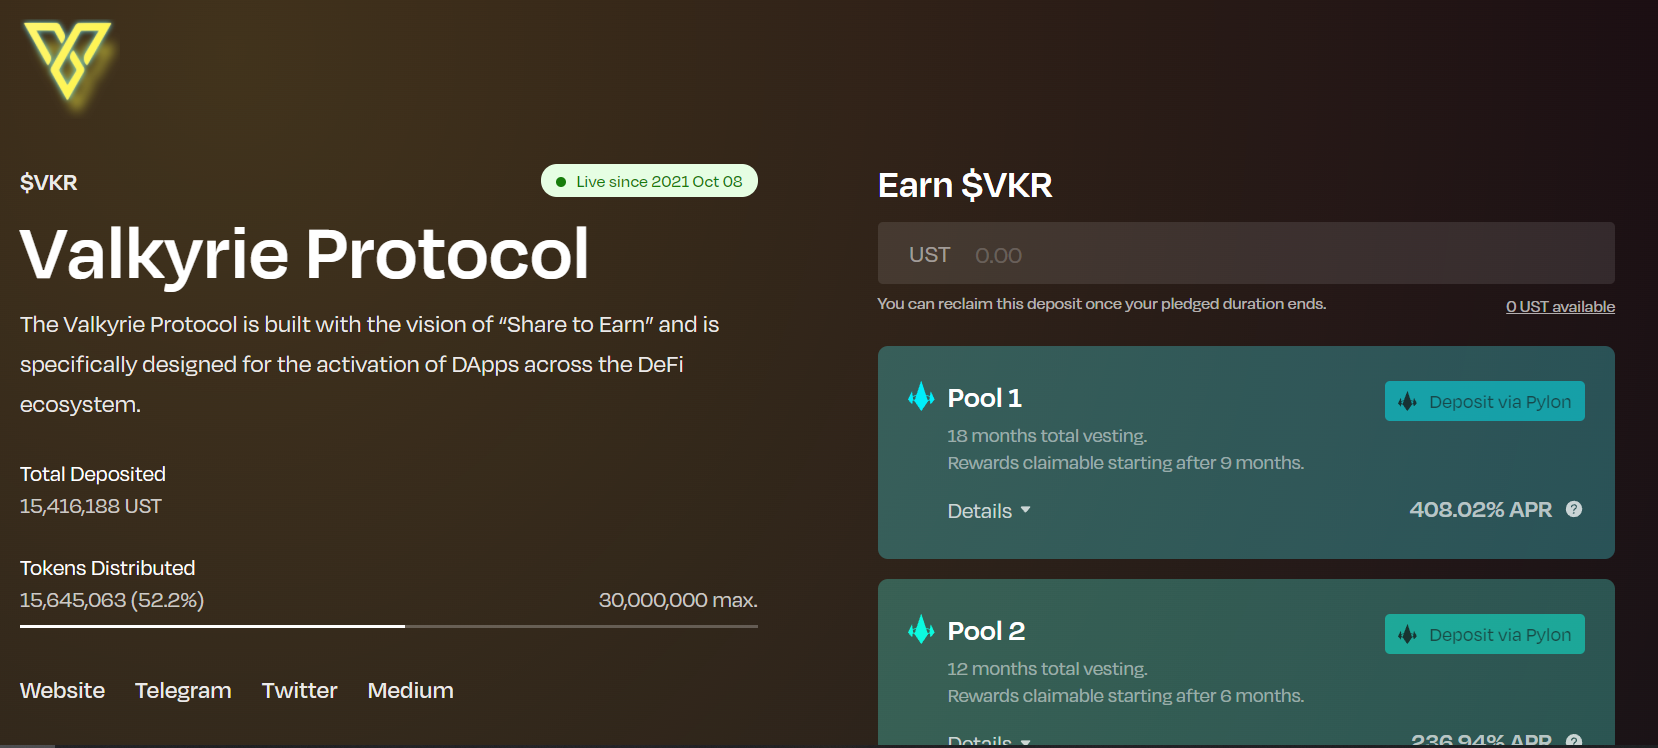Viewport: 1658px width, 748px height.
Task: Expand Details for Pool 1
Action: click(x=988, y=510)
